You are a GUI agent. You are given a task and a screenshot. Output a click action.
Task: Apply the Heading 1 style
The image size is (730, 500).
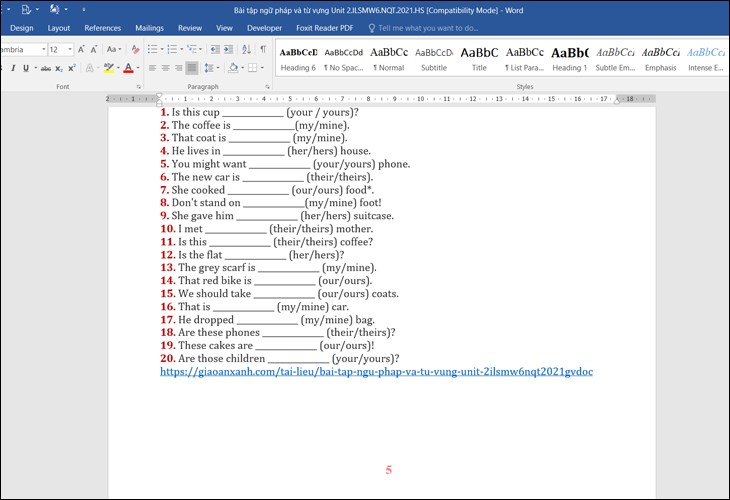[x=569, y=58]
